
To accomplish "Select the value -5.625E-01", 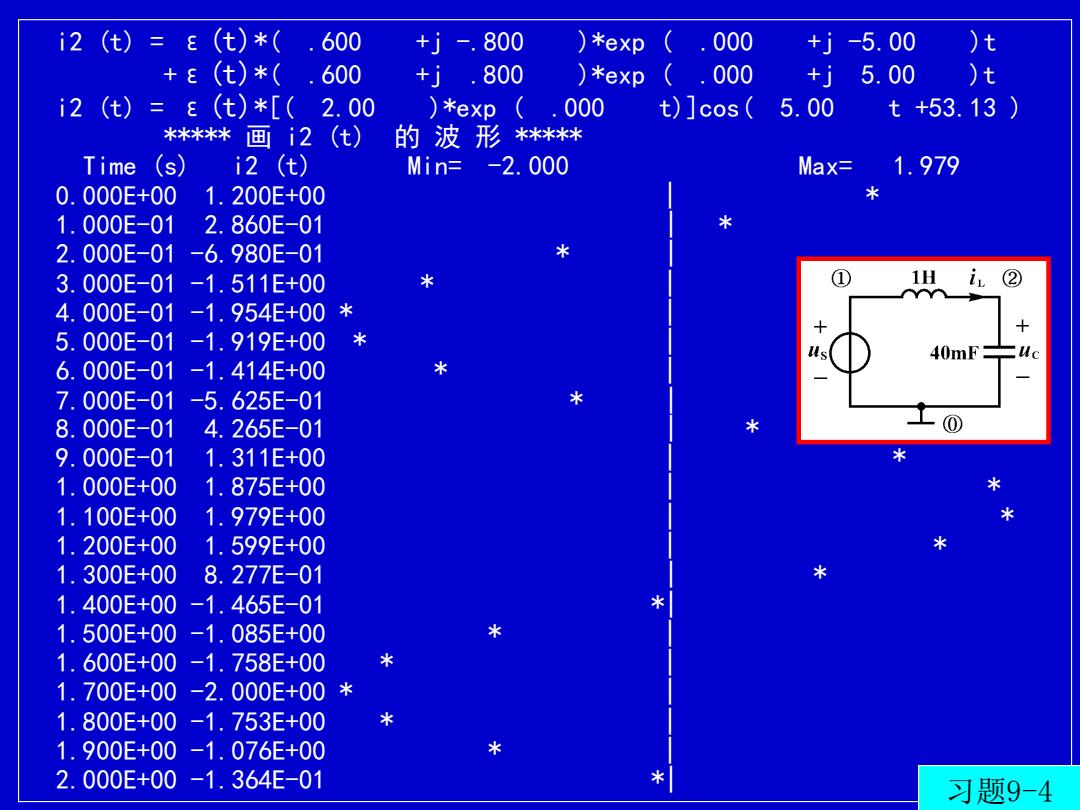I will [x=256, y=400].
